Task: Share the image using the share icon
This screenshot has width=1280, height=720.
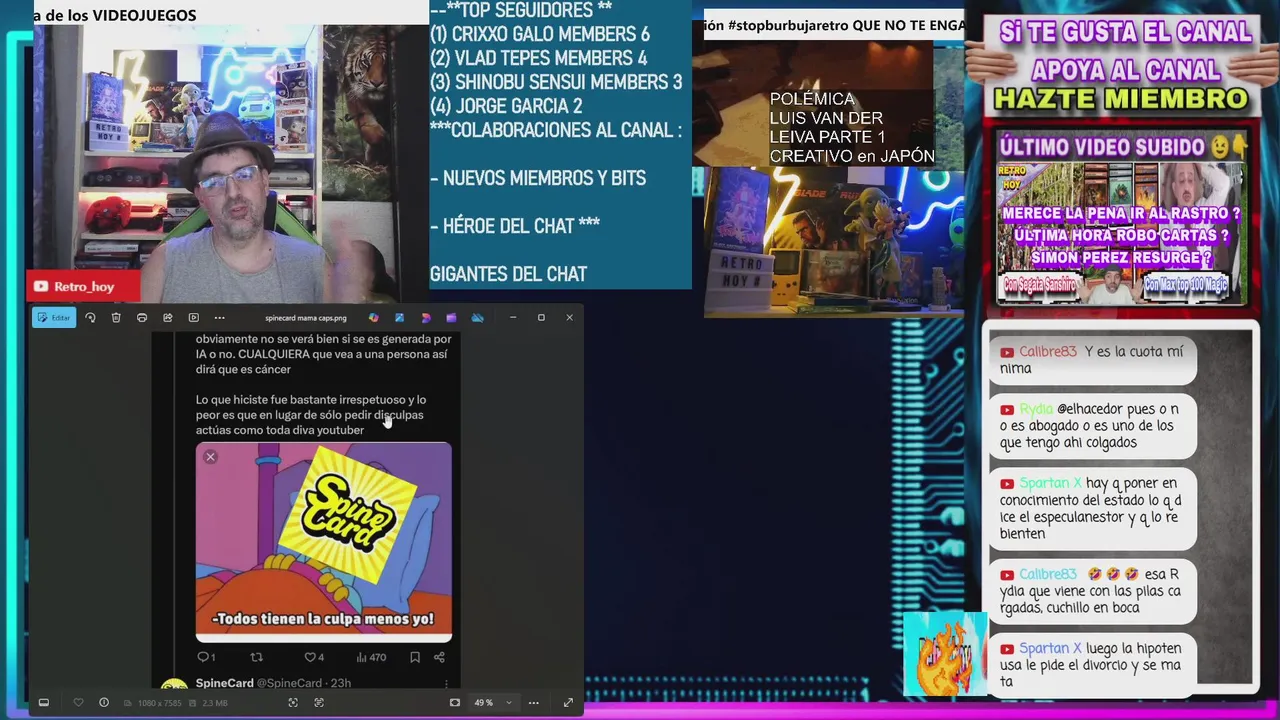Action: tap(168, 318)
